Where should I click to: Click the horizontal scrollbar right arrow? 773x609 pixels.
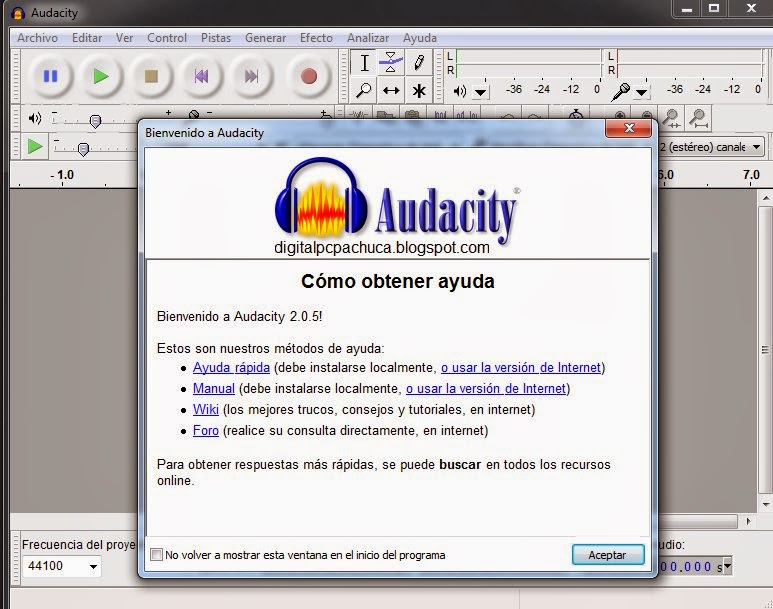pyautogui.click(x=748, y=521)
